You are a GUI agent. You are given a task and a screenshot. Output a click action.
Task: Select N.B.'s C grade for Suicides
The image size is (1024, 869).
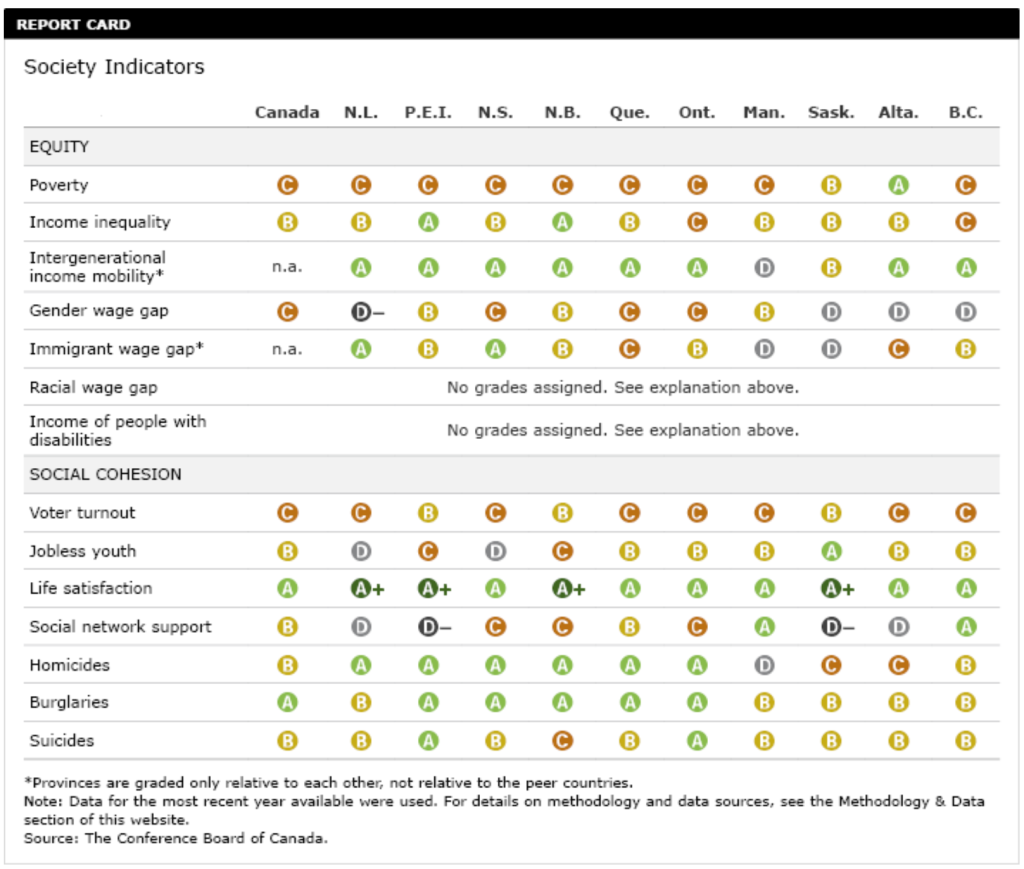pyautogui.click(x=562, y=741)
